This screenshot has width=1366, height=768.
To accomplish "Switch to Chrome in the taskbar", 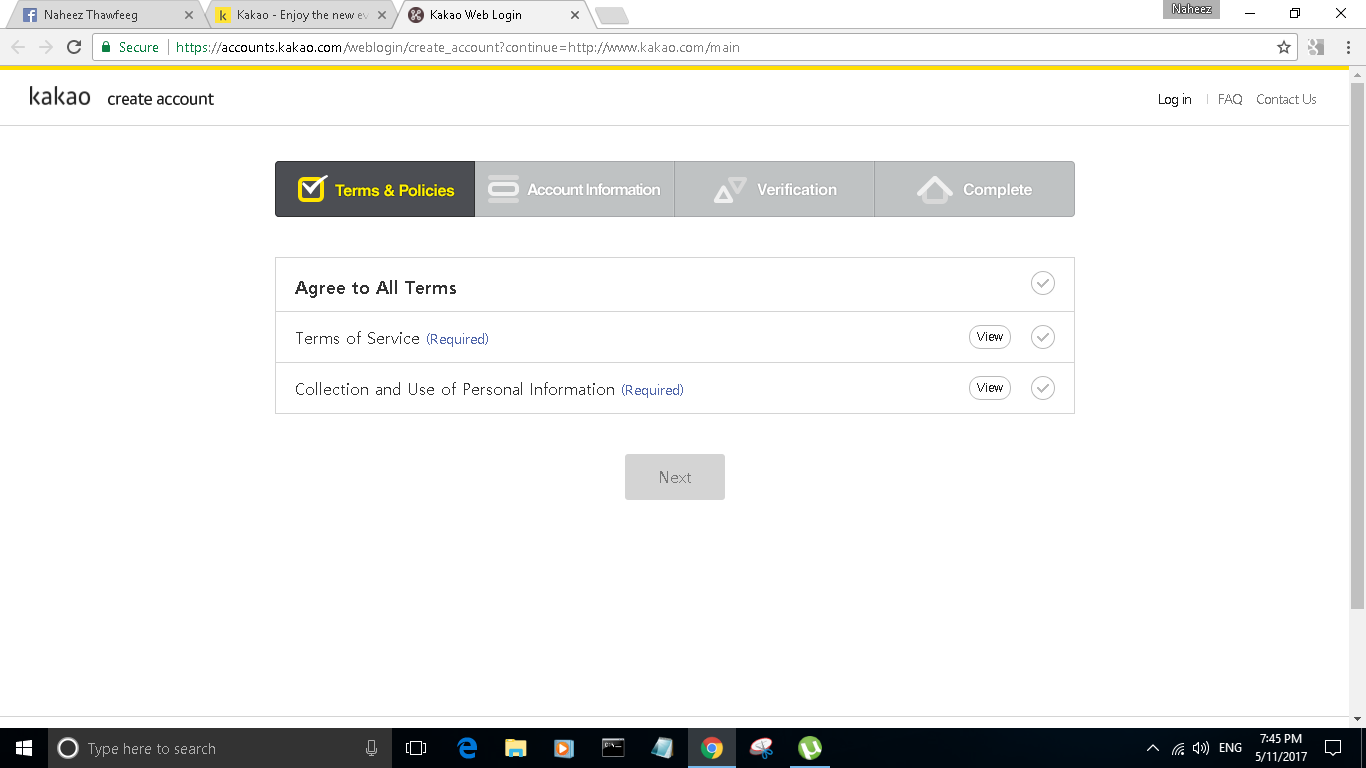I will [711, 748].
